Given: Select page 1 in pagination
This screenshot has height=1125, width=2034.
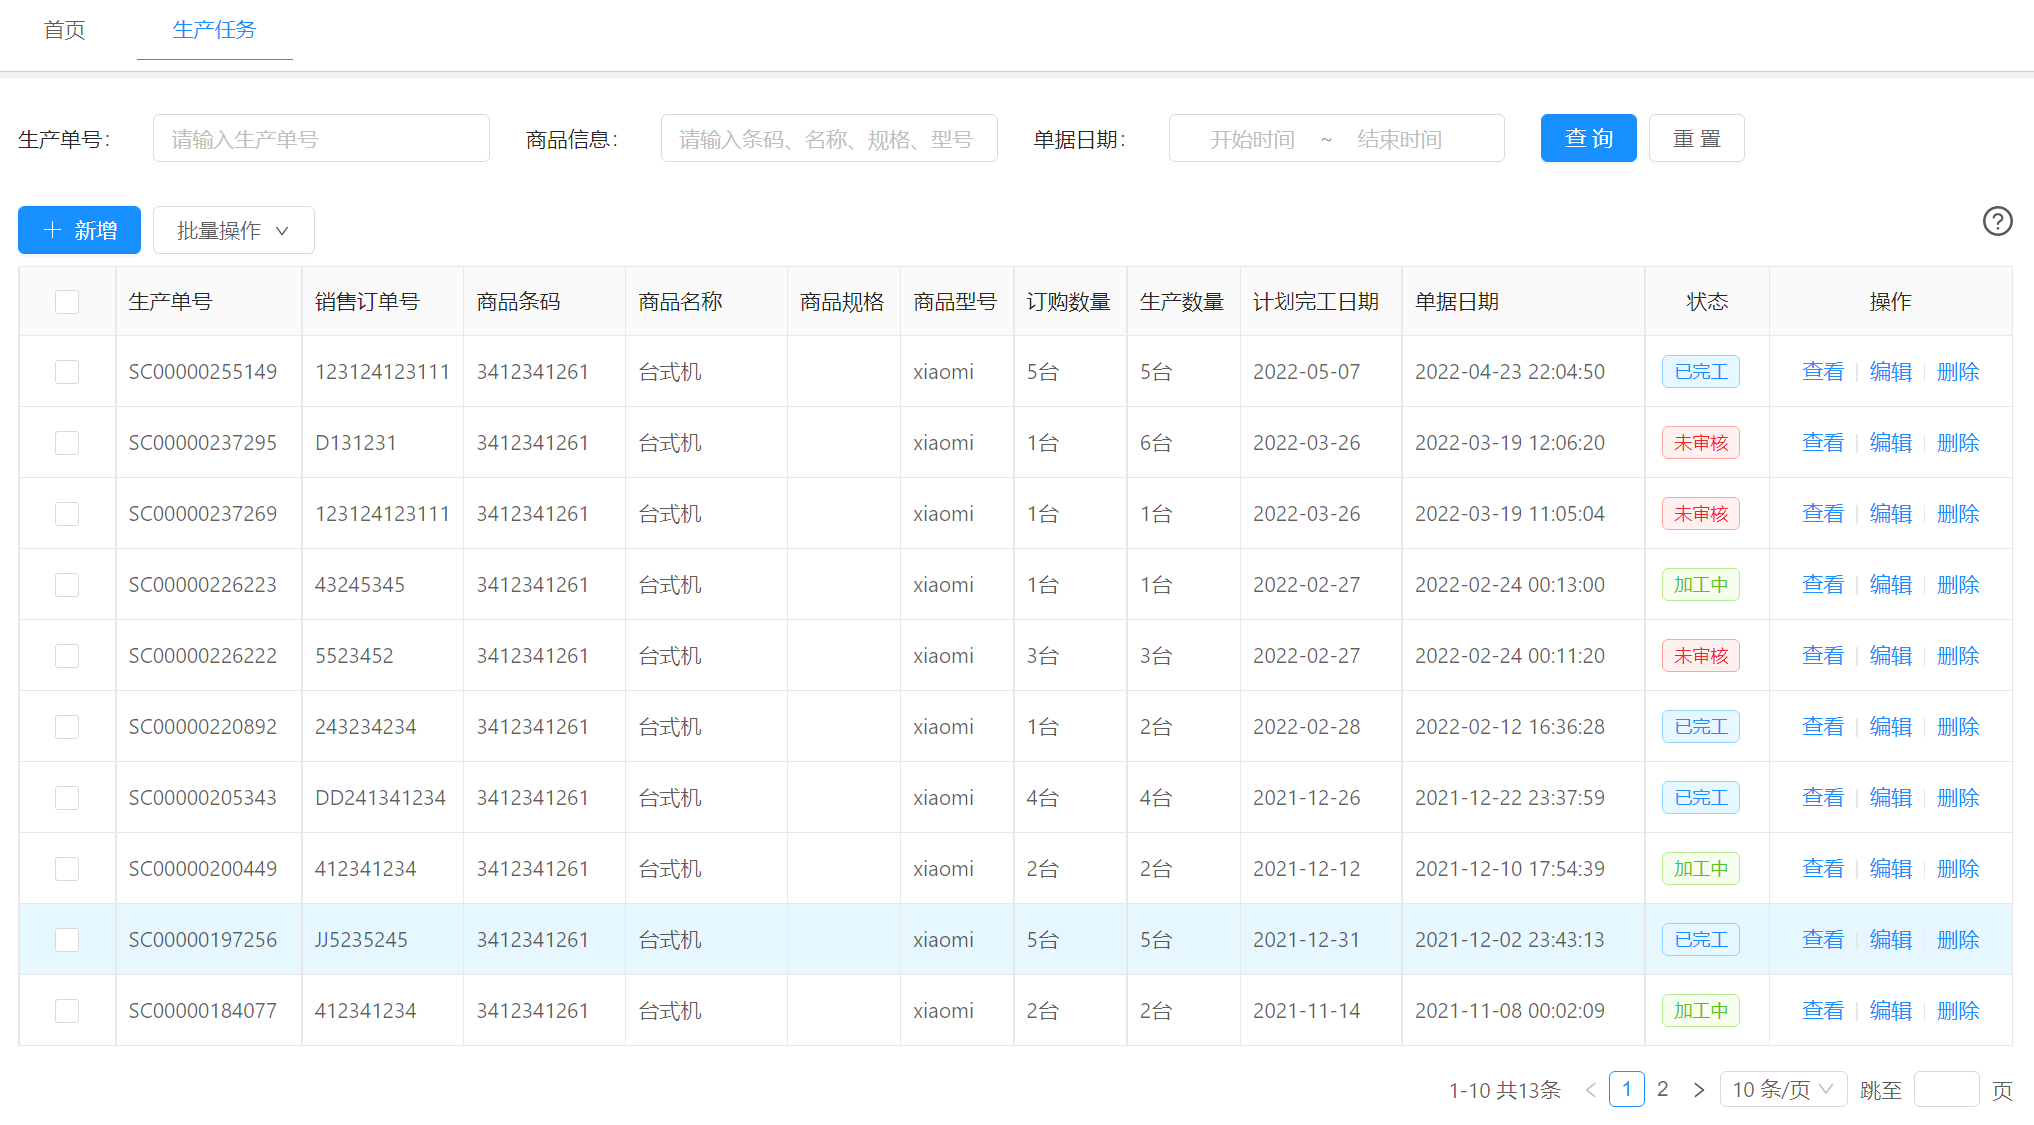Looking at the screenshot, I should (1626, 1089).
